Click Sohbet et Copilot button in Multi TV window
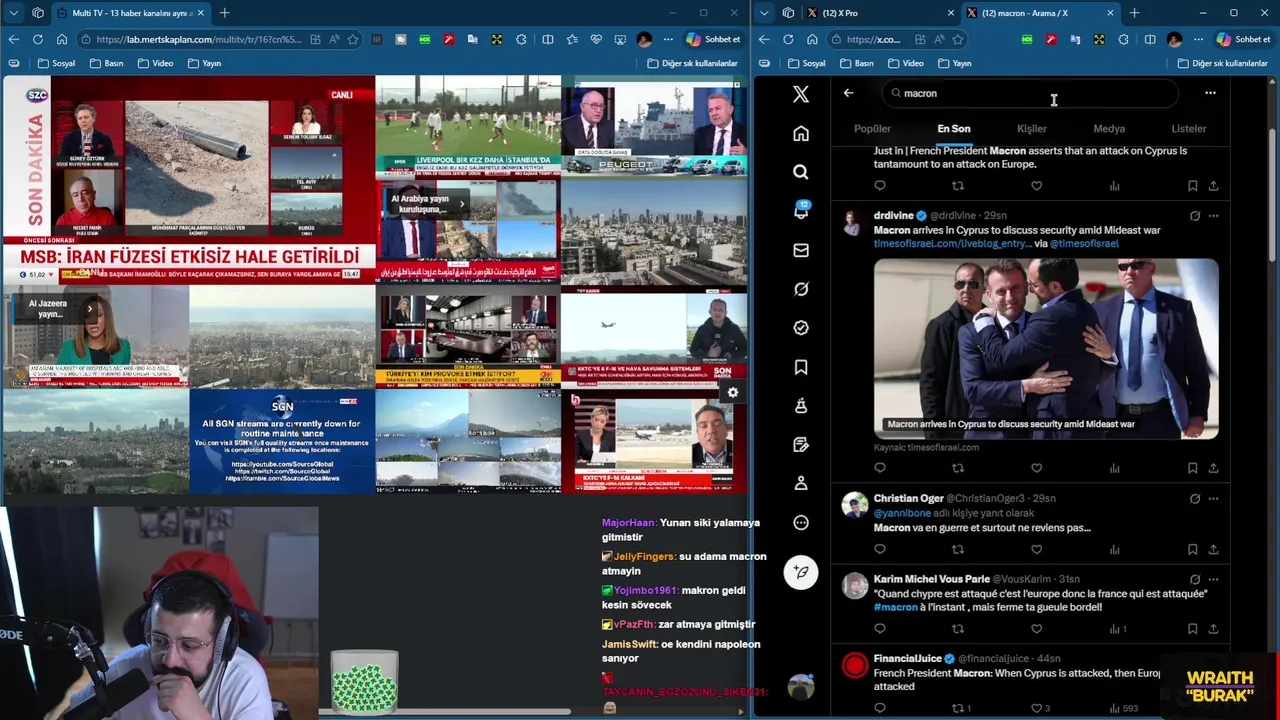The image size is (1280, 720). tap(714, 39)
